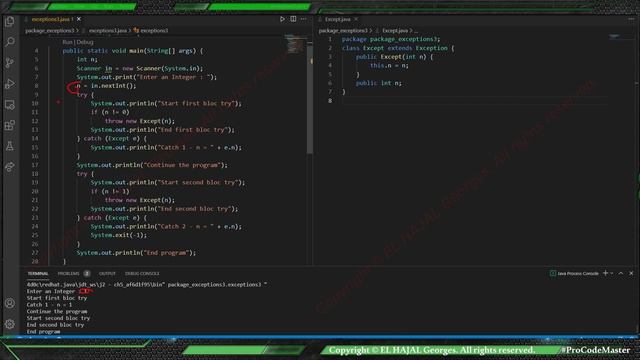
Task: Click terminal line 'End second bloc try'
Action: coord(56,325)
